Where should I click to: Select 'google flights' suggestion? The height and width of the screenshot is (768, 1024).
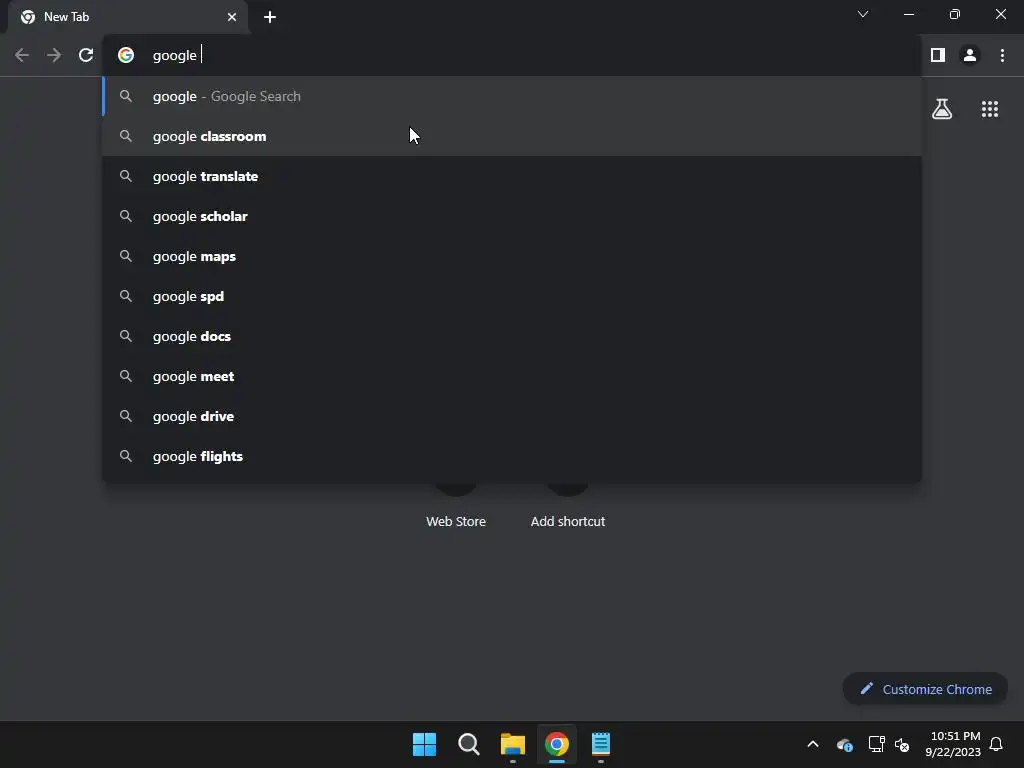pos(512,456)
